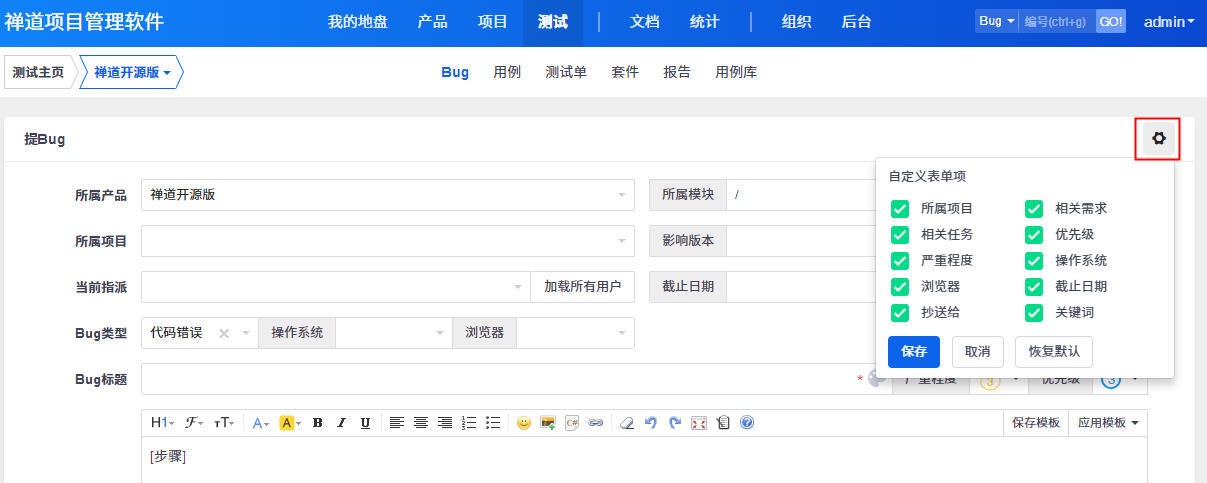Image resolution: width=1207 pixels, height=483 pixels.
Task: Expand the 禅道开源版 product switcher
Action: [131, 73]
